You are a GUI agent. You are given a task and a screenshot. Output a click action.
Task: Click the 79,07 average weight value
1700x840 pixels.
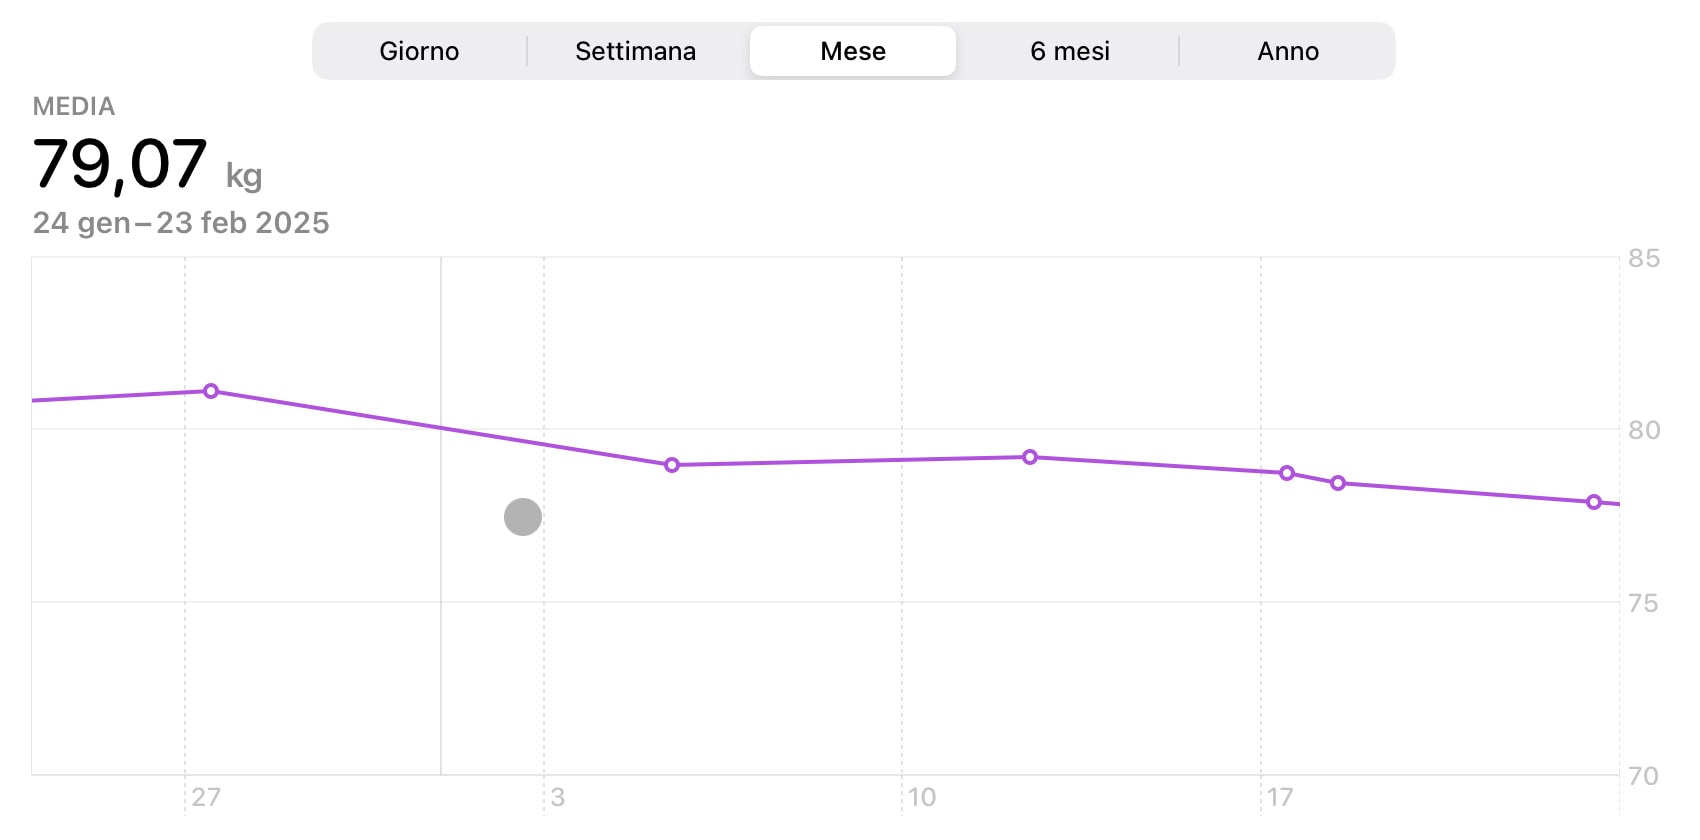[120, 164]
